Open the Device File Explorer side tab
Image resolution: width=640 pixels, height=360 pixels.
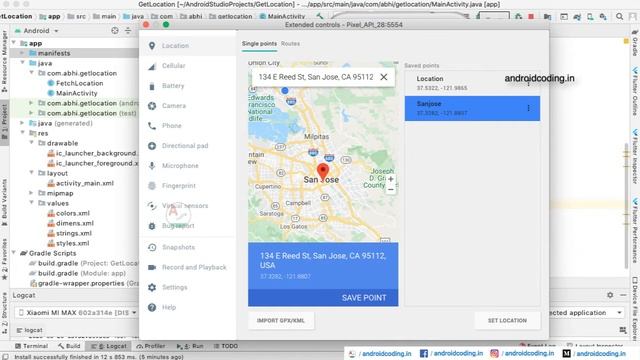click(635, 308)
